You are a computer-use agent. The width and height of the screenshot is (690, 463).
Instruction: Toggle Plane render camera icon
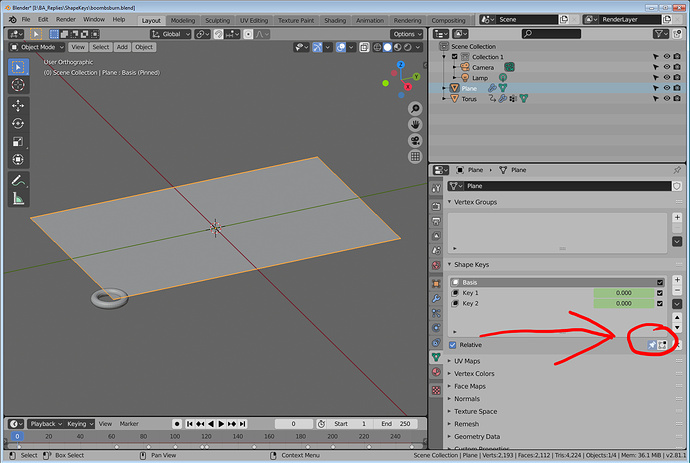pyautogui.click(x=677, y=88)
